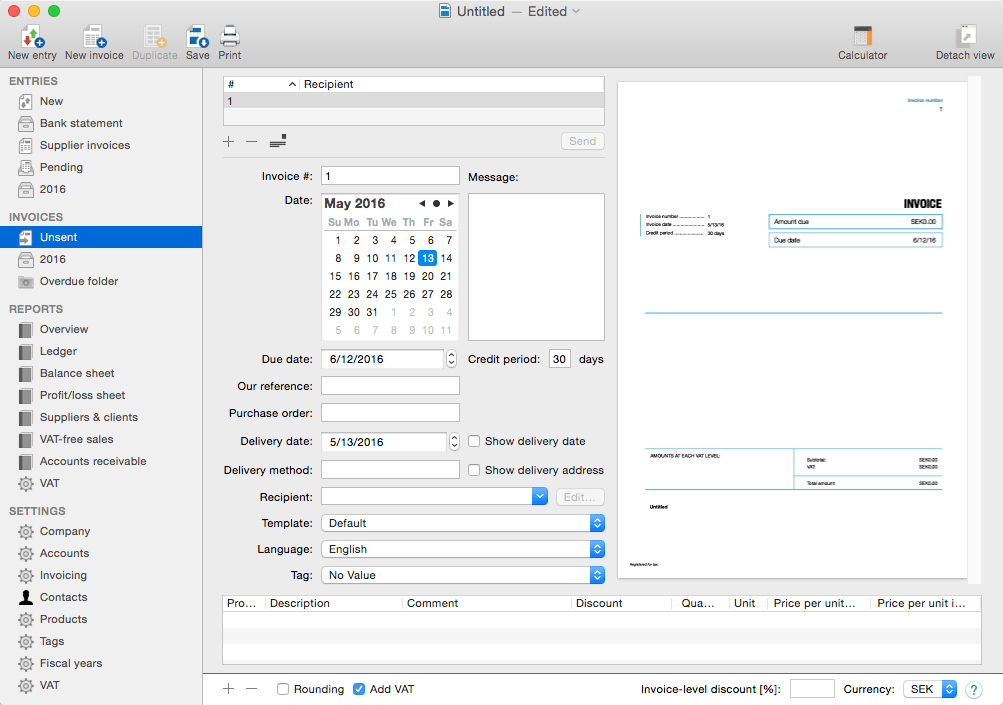Open the Template dropdown showing Default

point(463,523)
